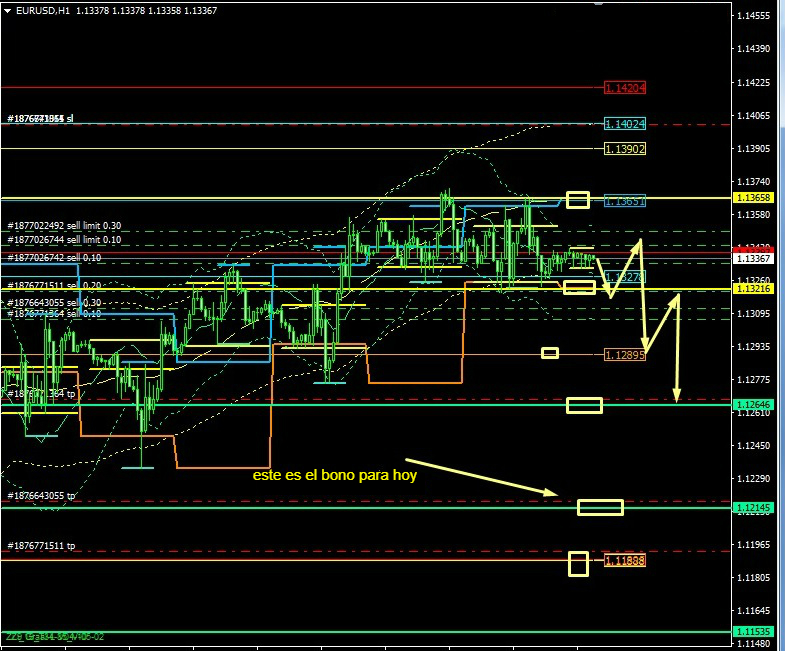Select the #1877026742 sell 0.10 order

click(56, 258)
